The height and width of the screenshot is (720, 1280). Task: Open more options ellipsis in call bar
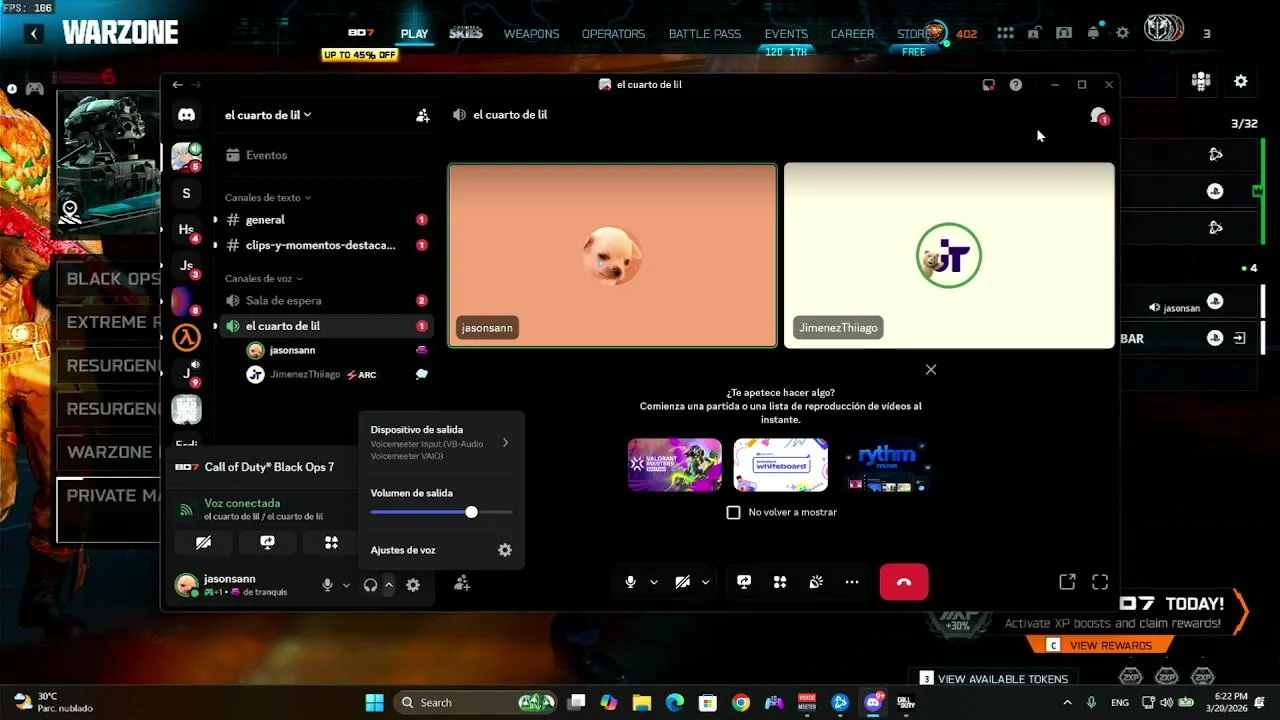point(852,582)
